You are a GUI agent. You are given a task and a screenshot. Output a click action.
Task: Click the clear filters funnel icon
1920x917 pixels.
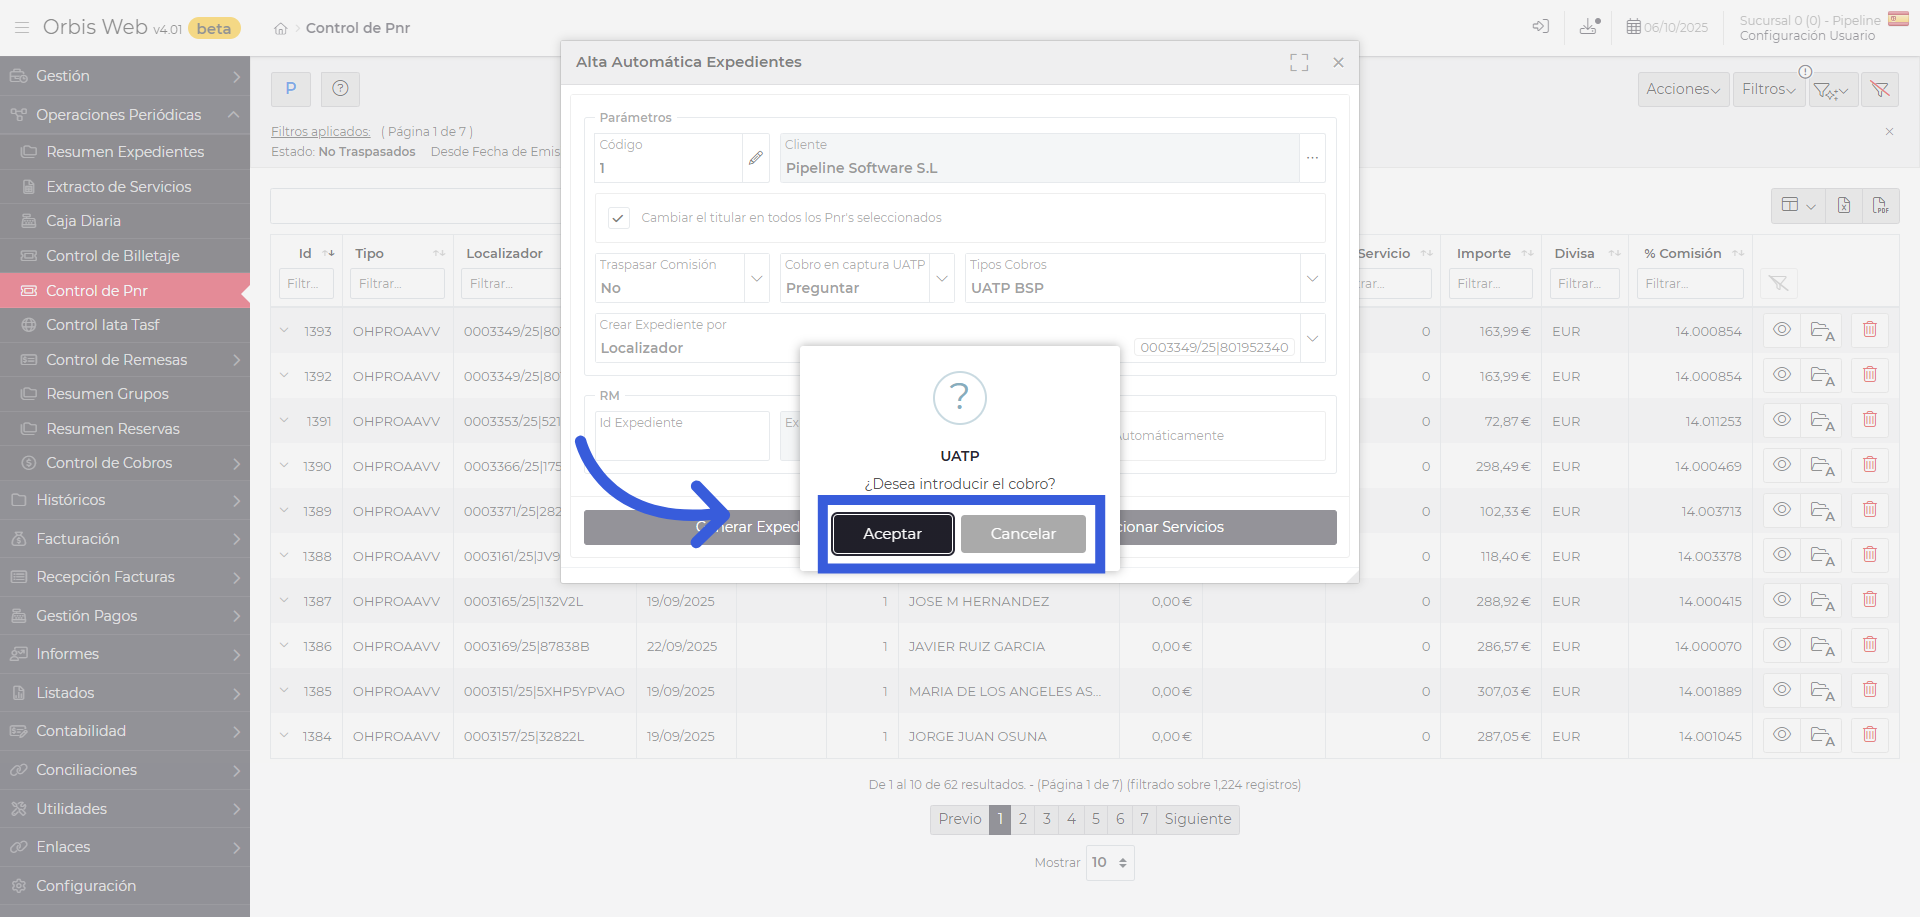click(1879, 90)
